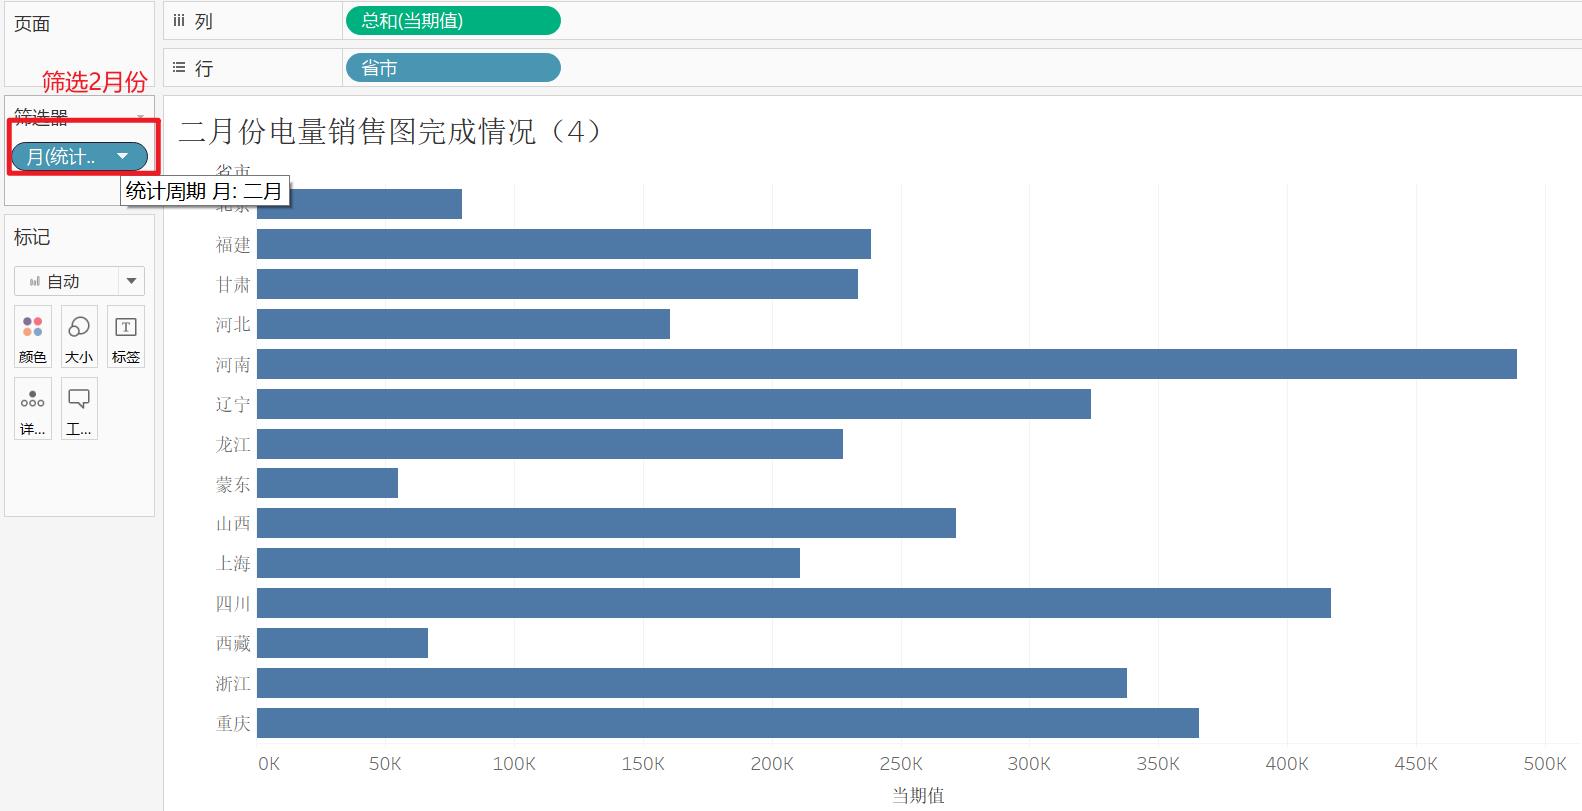
Task: Select the 上海 bar
Action: click(528, 563)
